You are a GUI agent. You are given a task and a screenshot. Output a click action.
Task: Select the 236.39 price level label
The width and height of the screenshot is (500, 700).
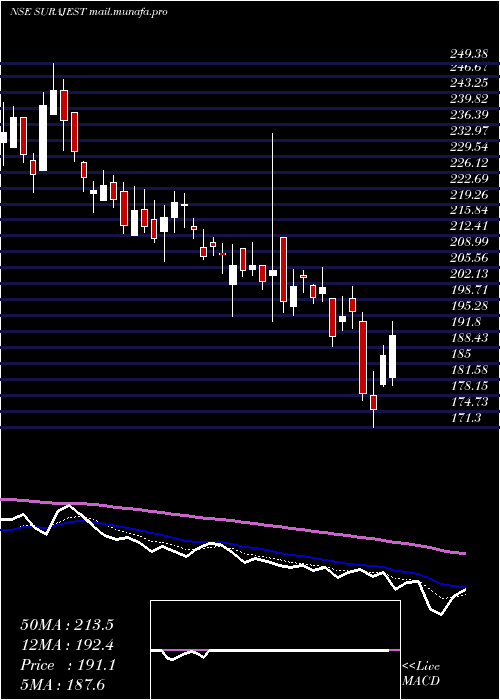[469, 115]
